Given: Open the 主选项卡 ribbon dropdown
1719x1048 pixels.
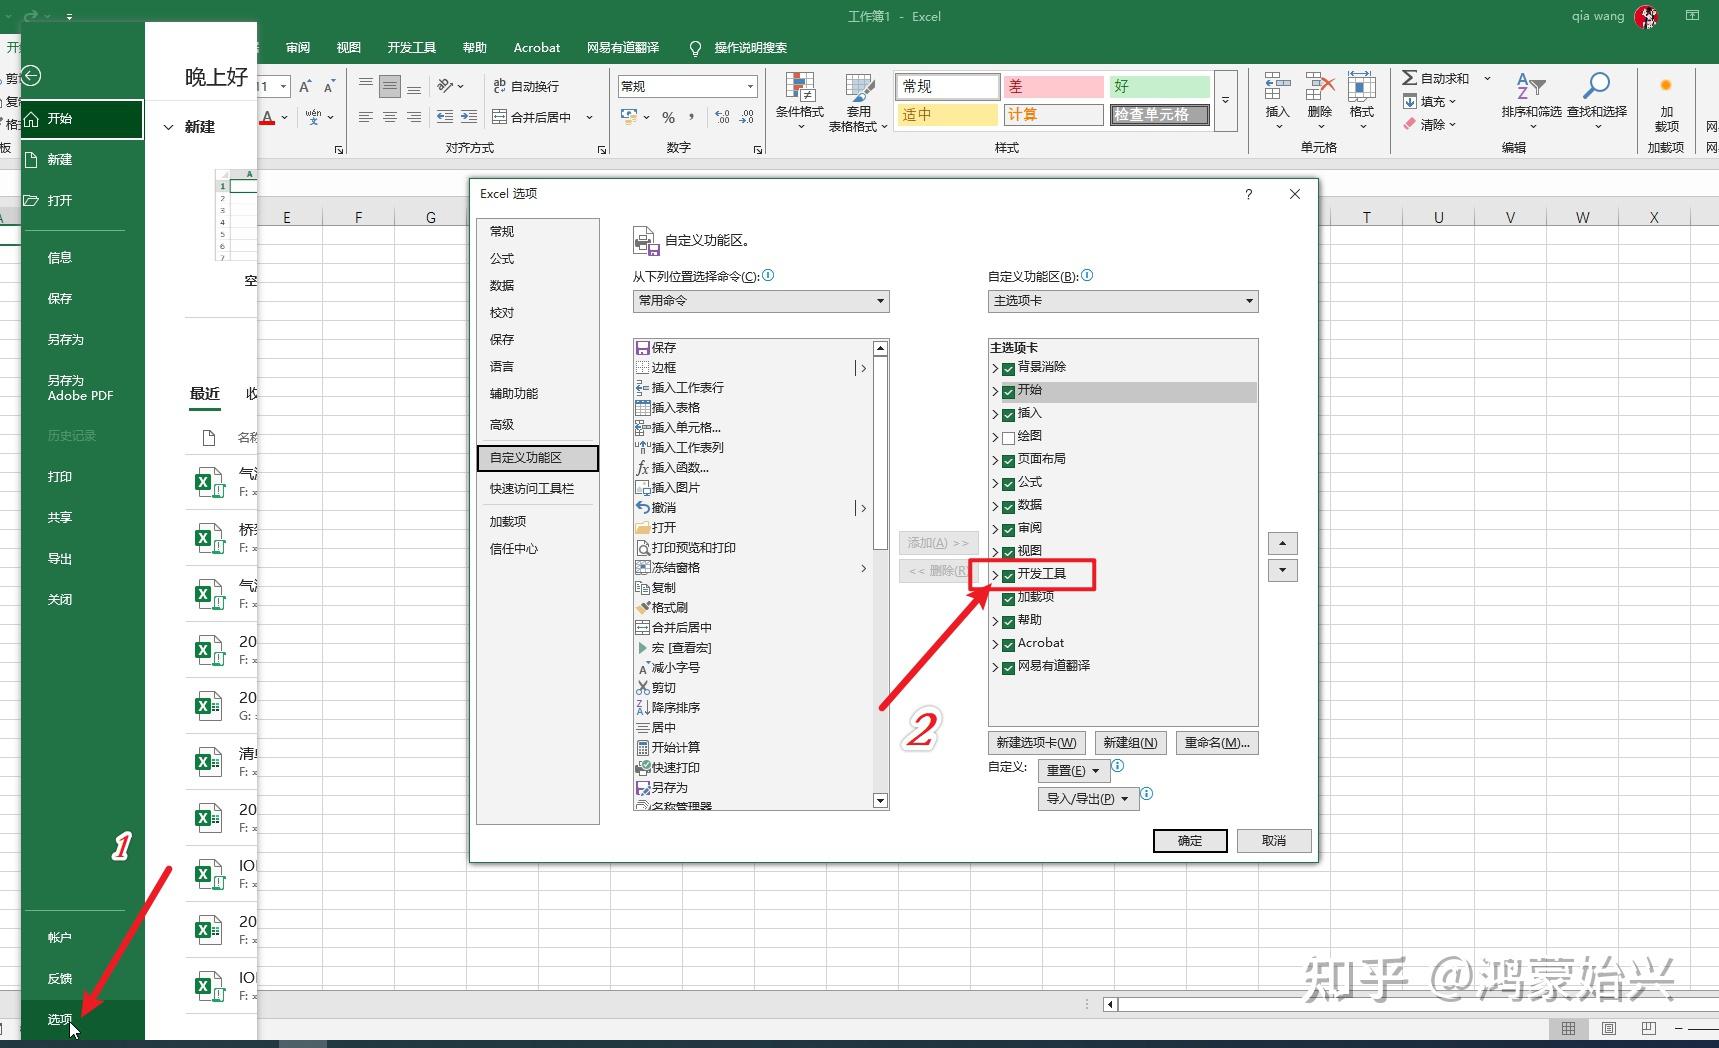Looking at the screenshot, I should [x=1123, y=301].
